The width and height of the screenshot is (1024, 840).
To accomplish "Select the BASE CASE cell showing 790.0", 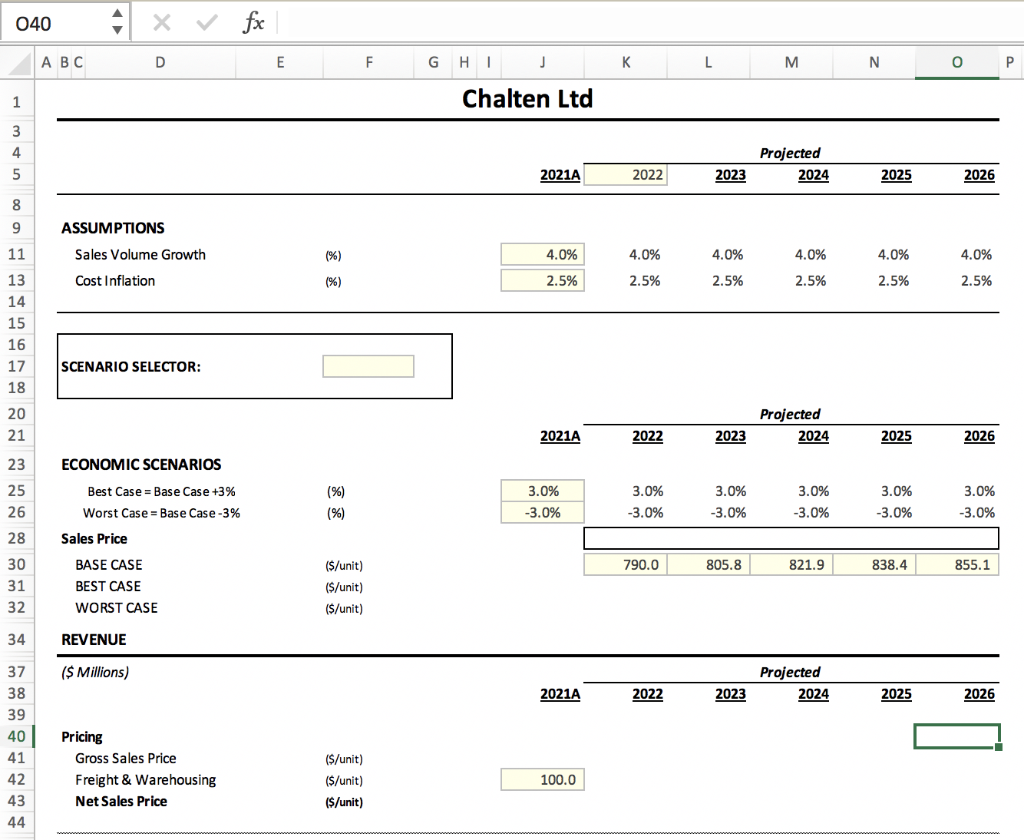I will coord(625,563).
